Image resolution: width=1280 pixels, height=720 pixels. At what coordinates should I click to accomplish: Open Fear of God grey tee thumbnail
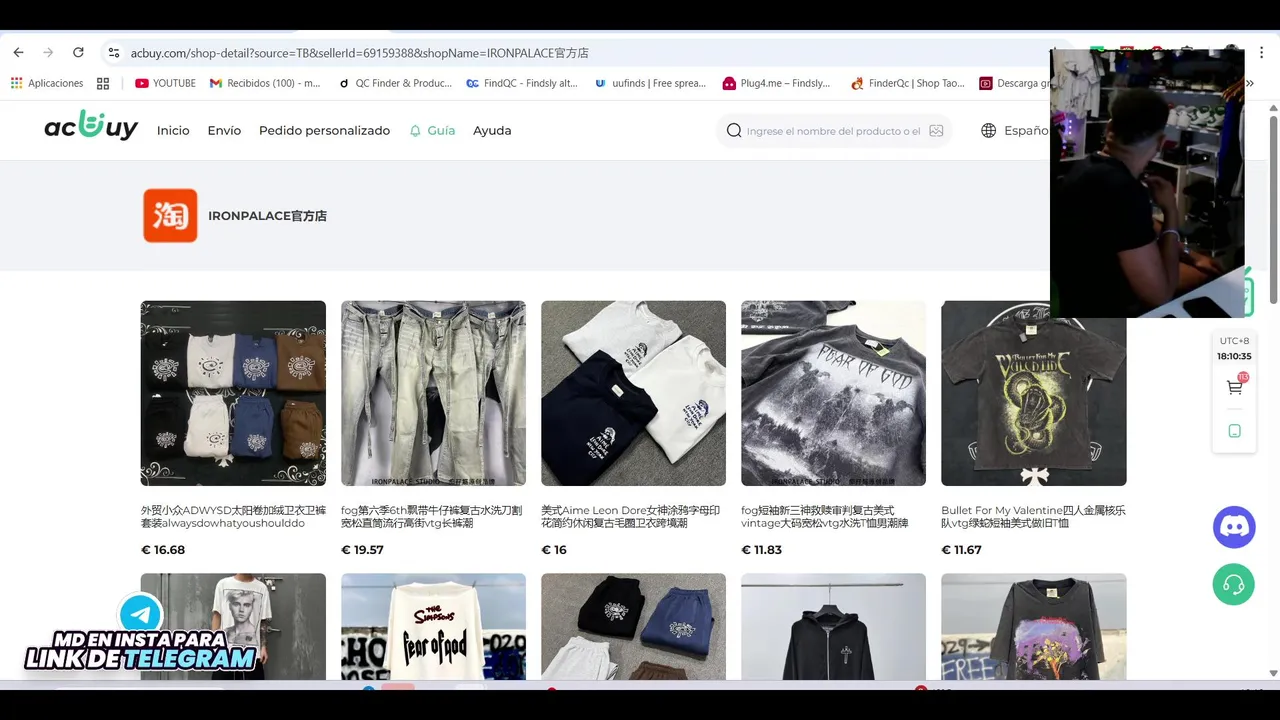point(833,393)
